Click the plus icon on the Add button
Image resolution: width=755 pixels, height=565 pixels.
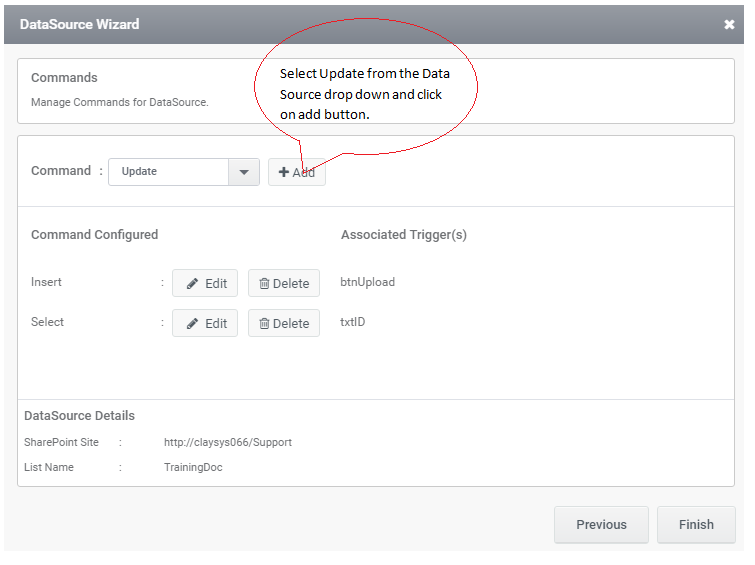(284, 172)
